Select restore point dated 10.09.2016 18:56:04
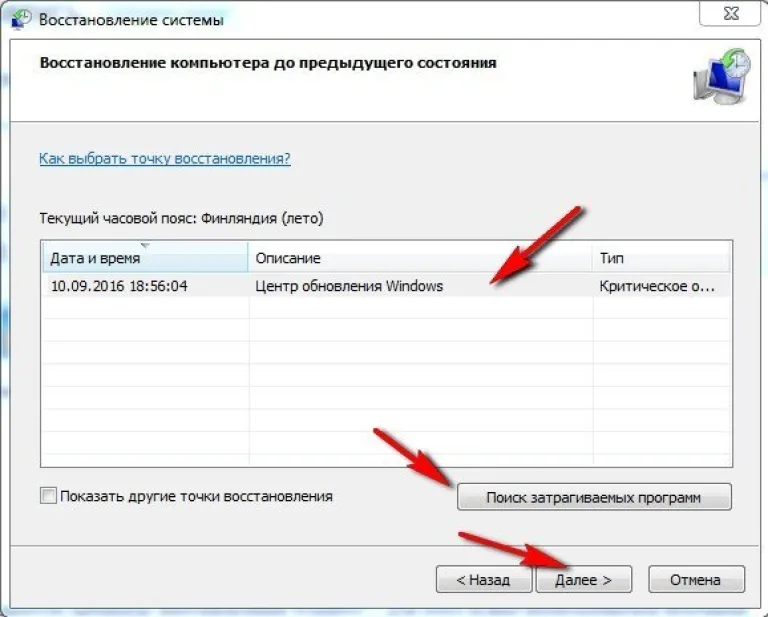The width and height of the screenshot is (768, 617). [x=387, y=285]
